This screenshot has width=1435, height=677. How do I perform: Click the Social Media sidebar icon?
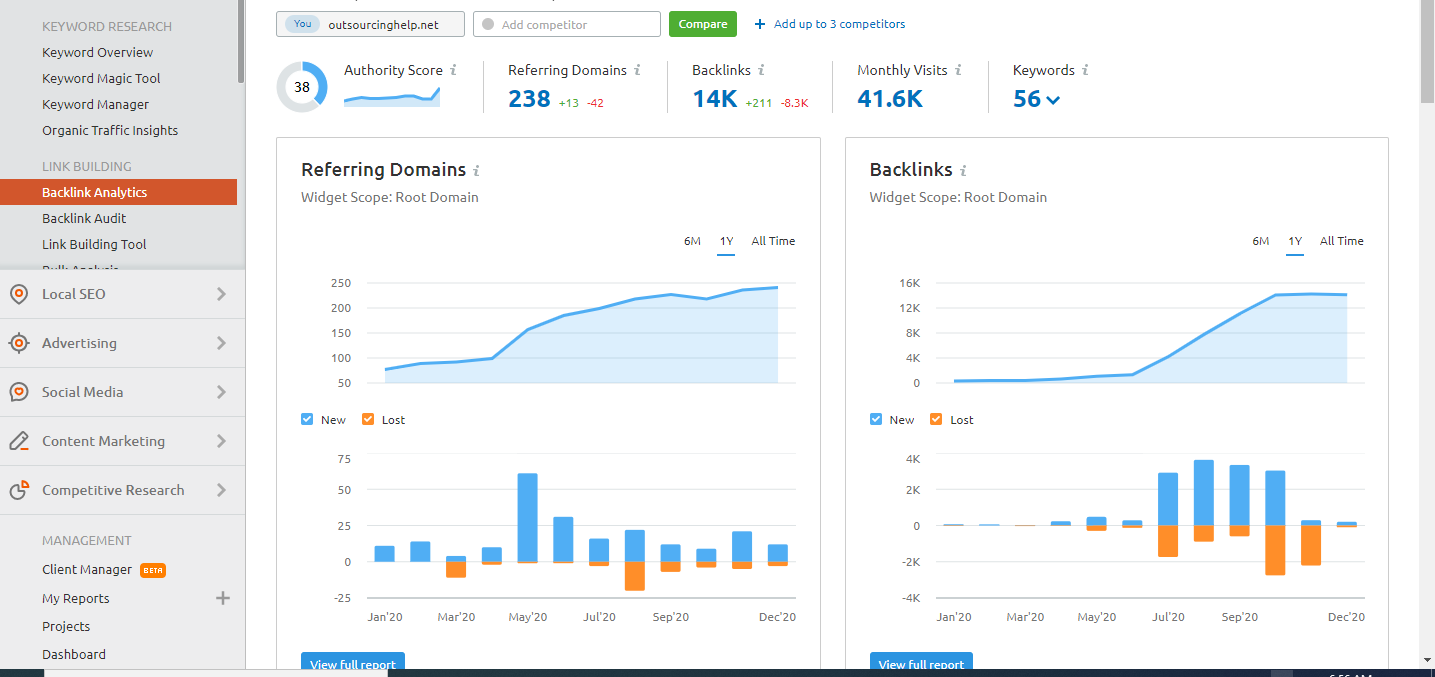pyautogui.click(x=18, y=392)
